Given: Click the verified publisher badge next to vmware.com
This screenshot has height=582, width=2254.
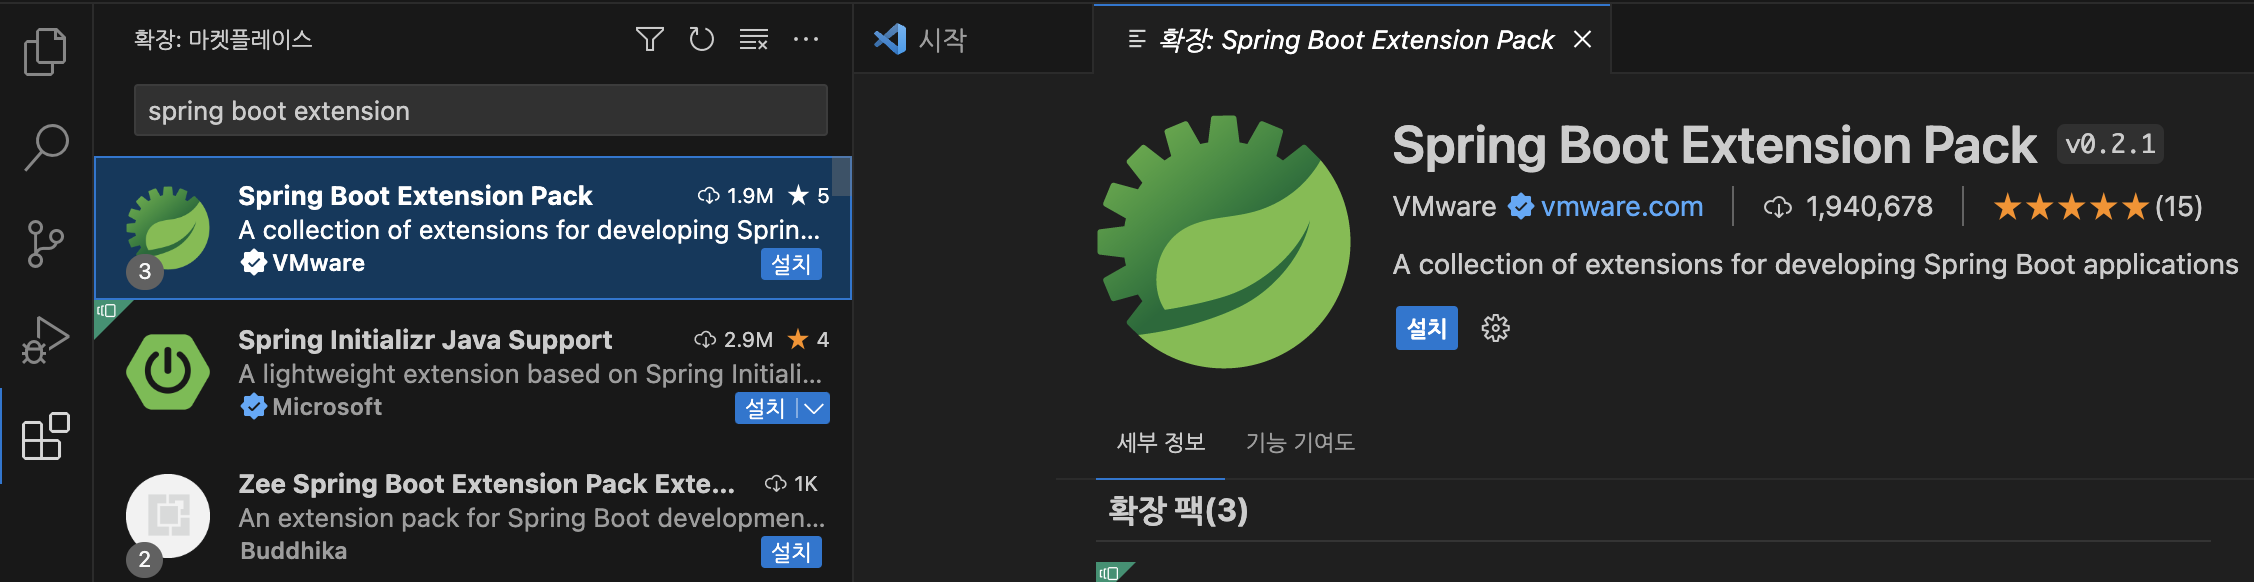Looking at the screenshot, I should click(1521, 207).
